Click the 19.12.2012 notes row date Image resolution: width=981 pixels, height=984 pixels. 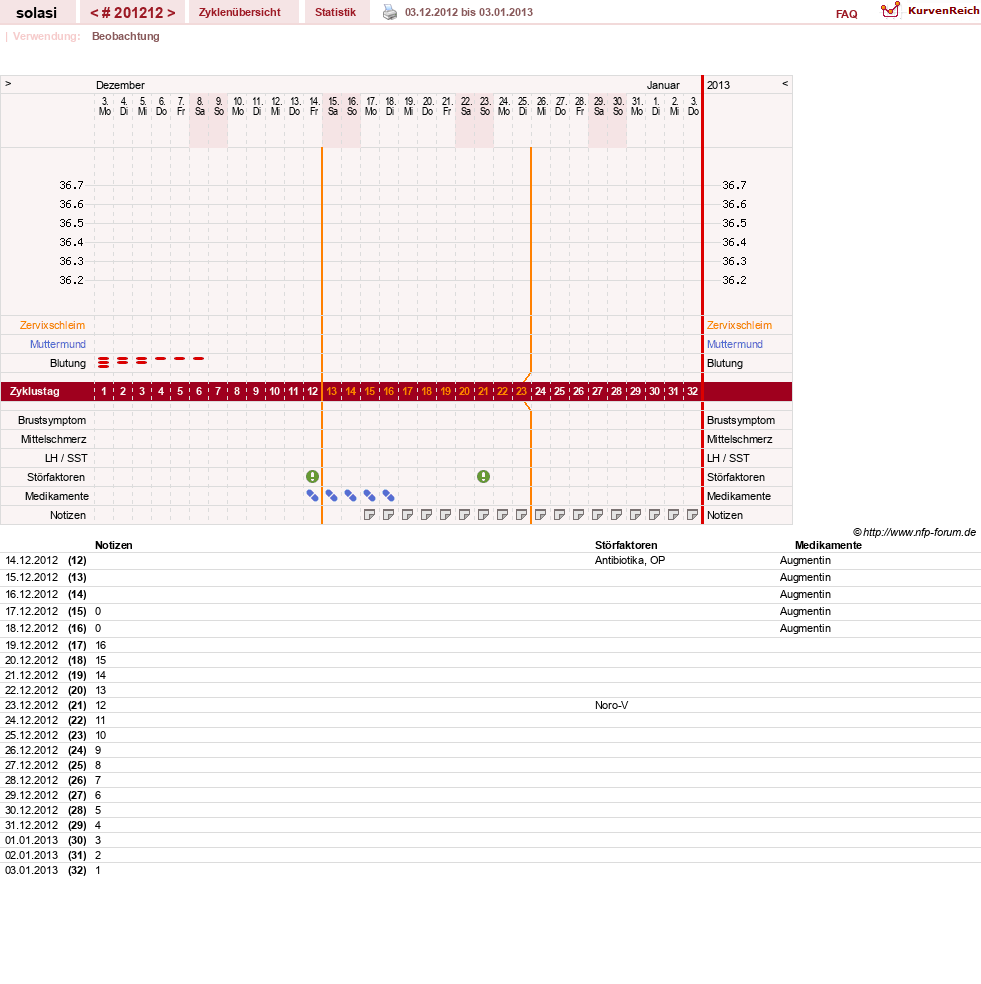pyautogui.click(x=31, y=645)
